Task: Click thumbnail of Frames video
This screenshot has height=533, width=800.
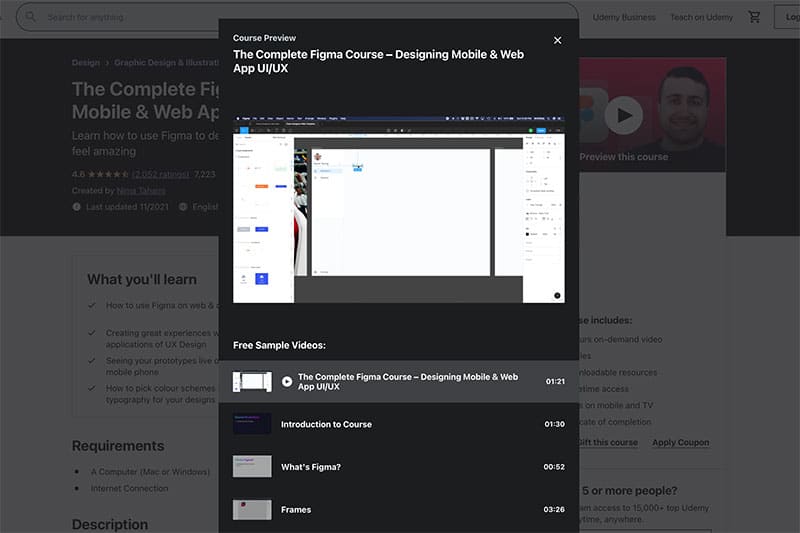Action: point(252,510)
